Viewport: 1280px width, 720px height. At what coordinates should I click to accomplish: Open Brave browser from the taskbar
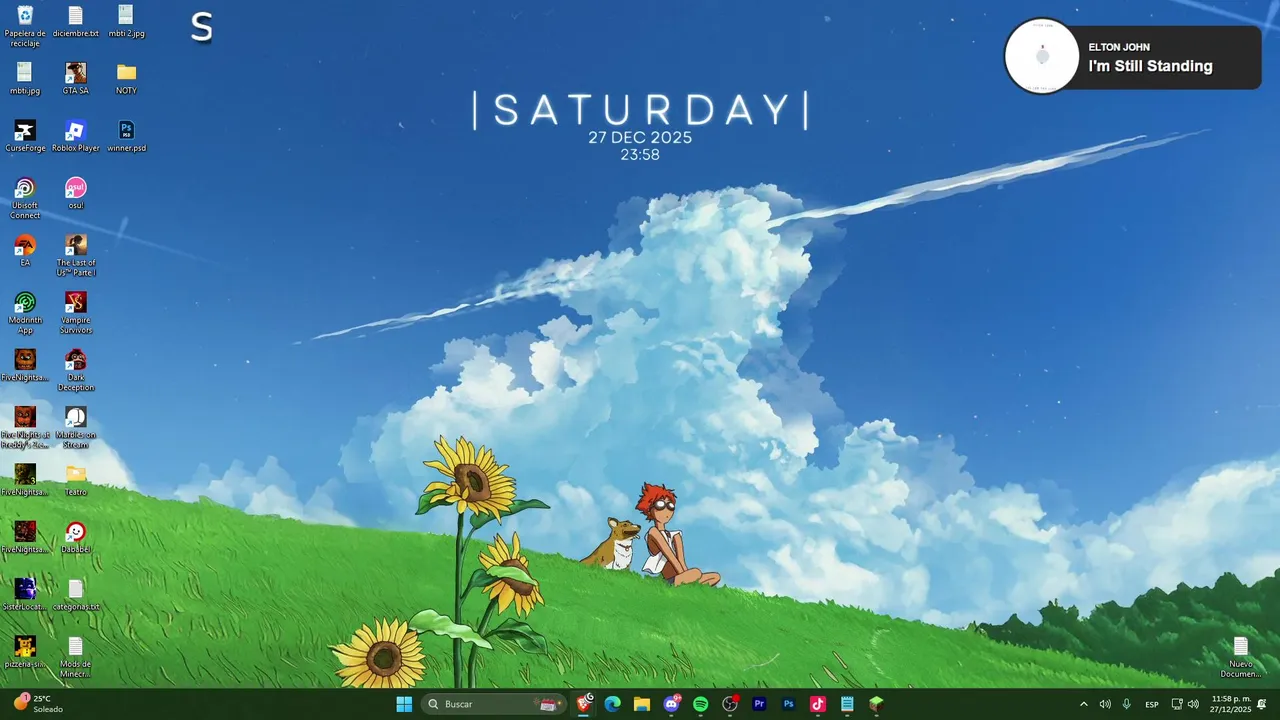(584, 704)
